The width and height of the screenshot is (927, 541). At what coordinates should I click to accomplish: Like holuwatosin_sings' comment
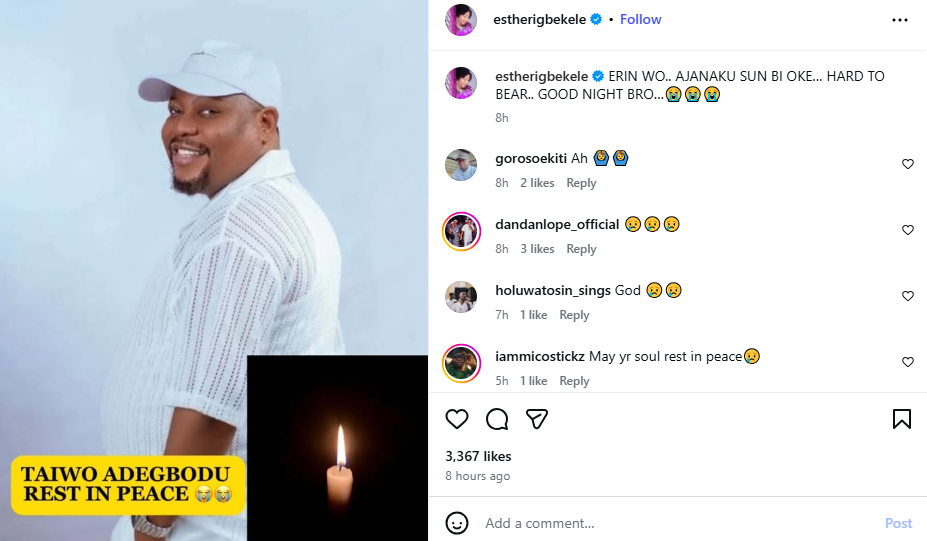(908, 296)
